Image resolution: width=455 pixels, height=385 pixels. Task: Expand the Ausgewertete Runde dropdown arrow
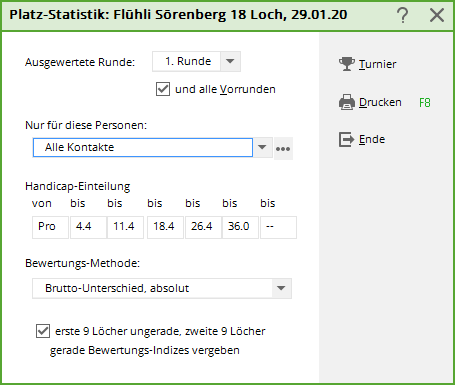tap(230, 61)
